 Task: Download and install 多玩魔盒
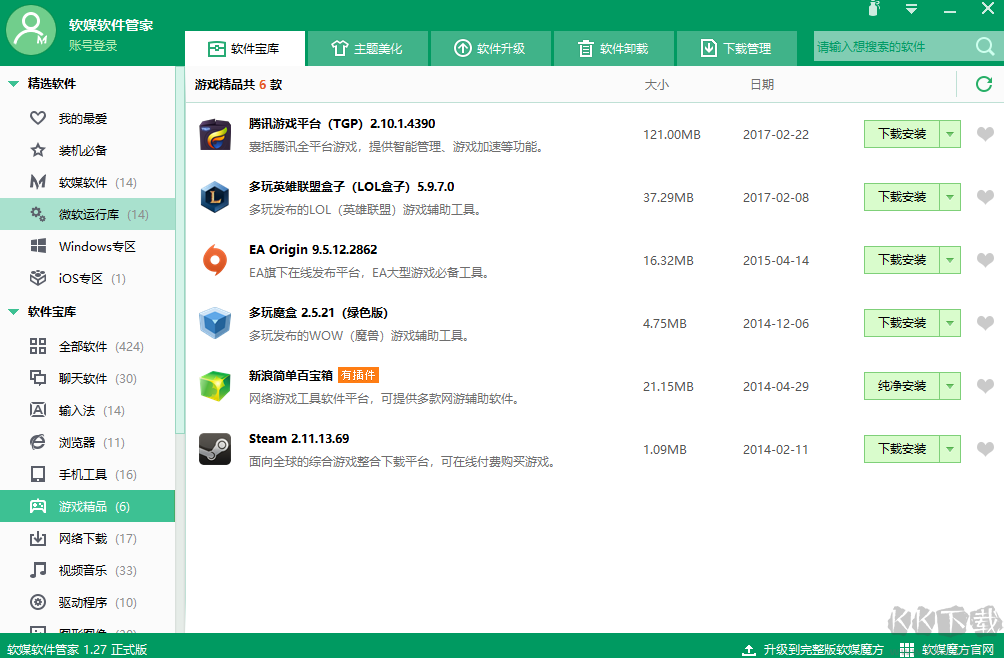click(x=902, y=323)
